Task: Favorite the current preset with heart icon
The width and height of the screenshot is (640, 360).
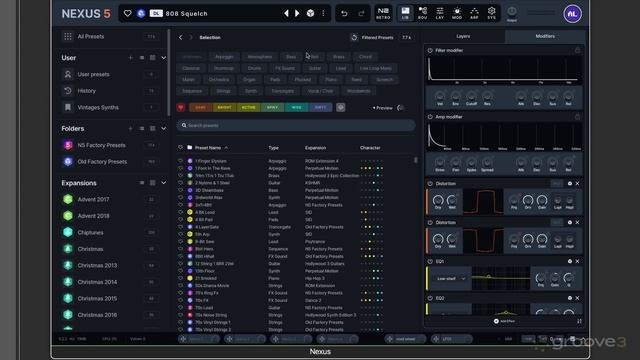Action: click(128, 13)
